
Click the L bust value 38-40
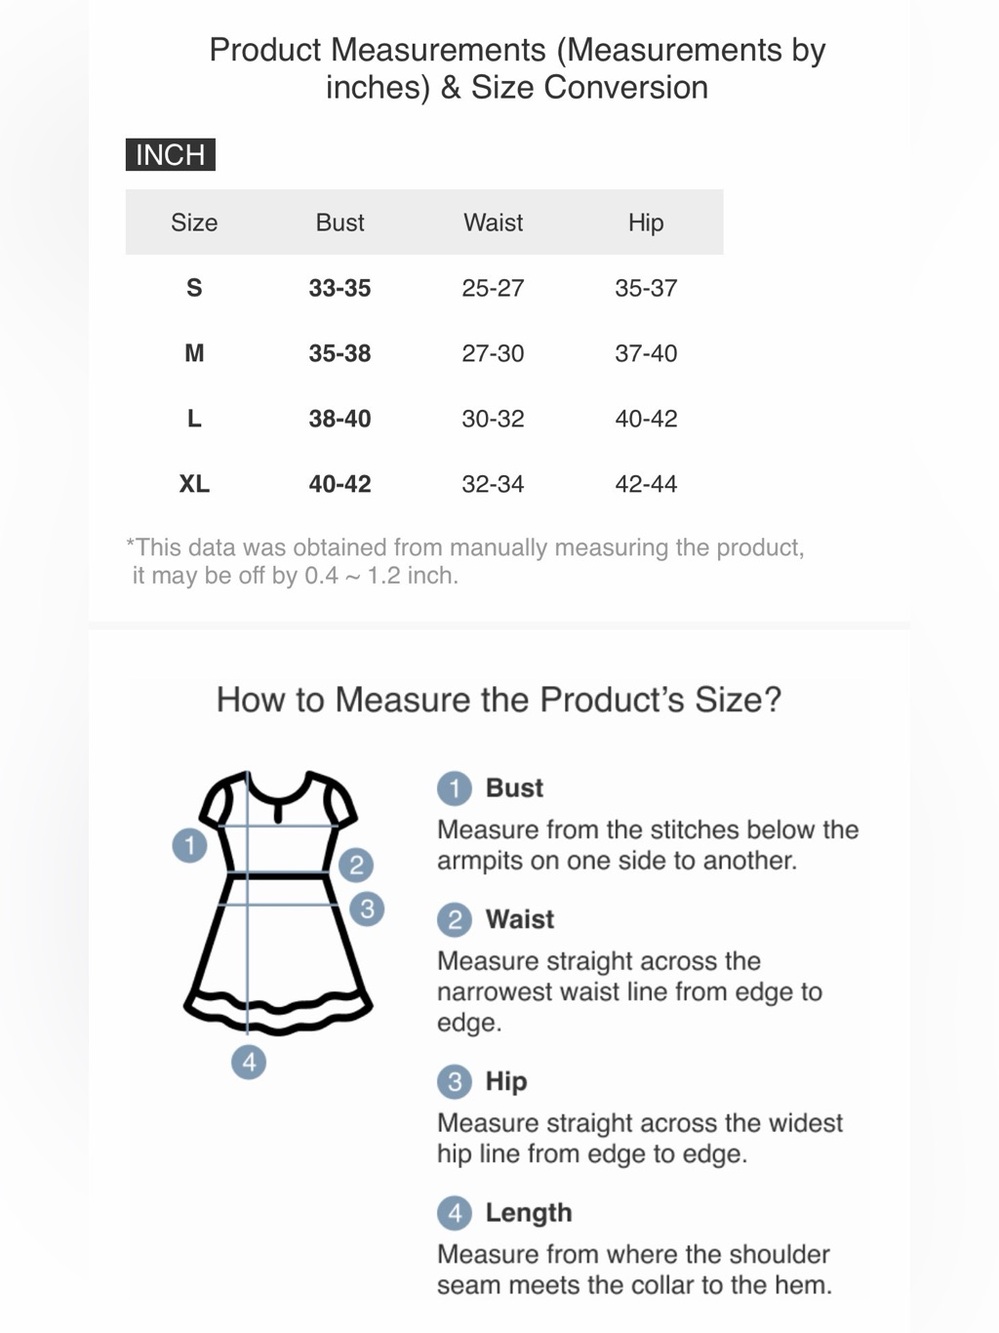coord(340,419)
